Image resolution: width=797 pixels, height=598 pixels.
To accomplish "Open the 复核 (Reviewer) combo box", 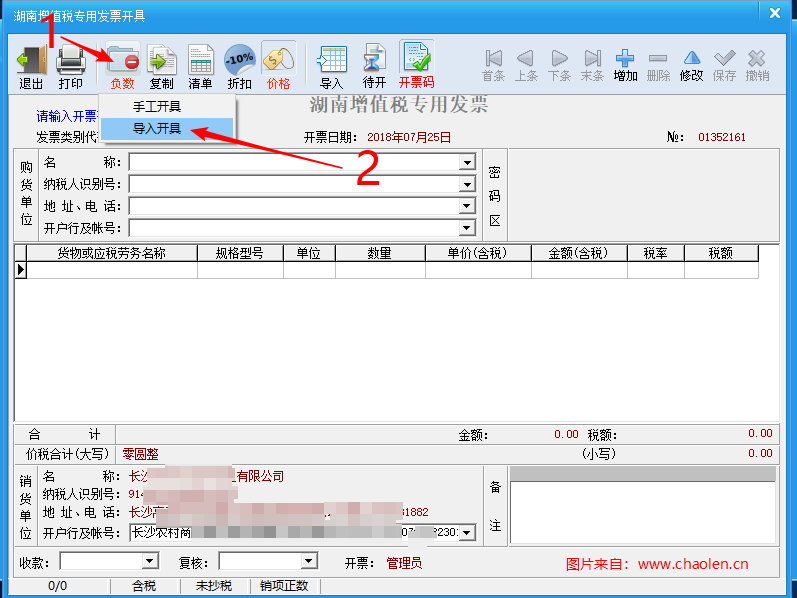I will pos(309,562).
